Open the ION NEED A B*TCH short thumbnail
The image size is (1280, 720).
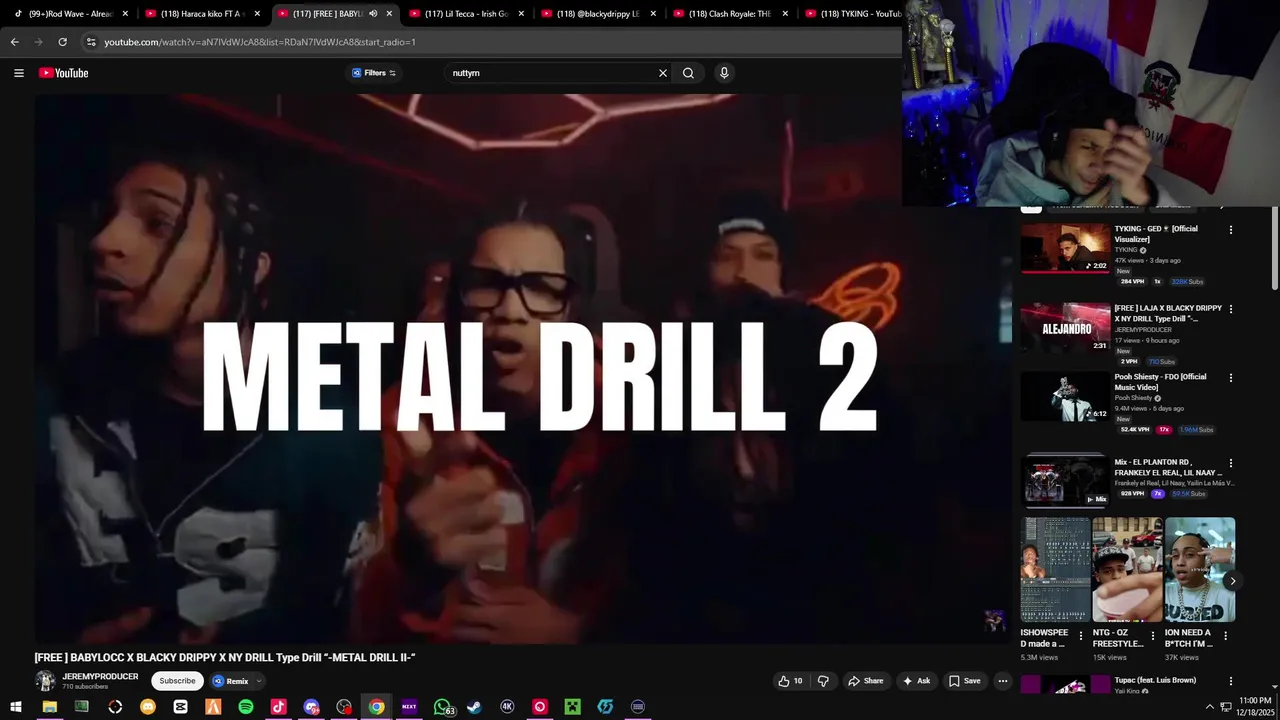coord(1200,570)
